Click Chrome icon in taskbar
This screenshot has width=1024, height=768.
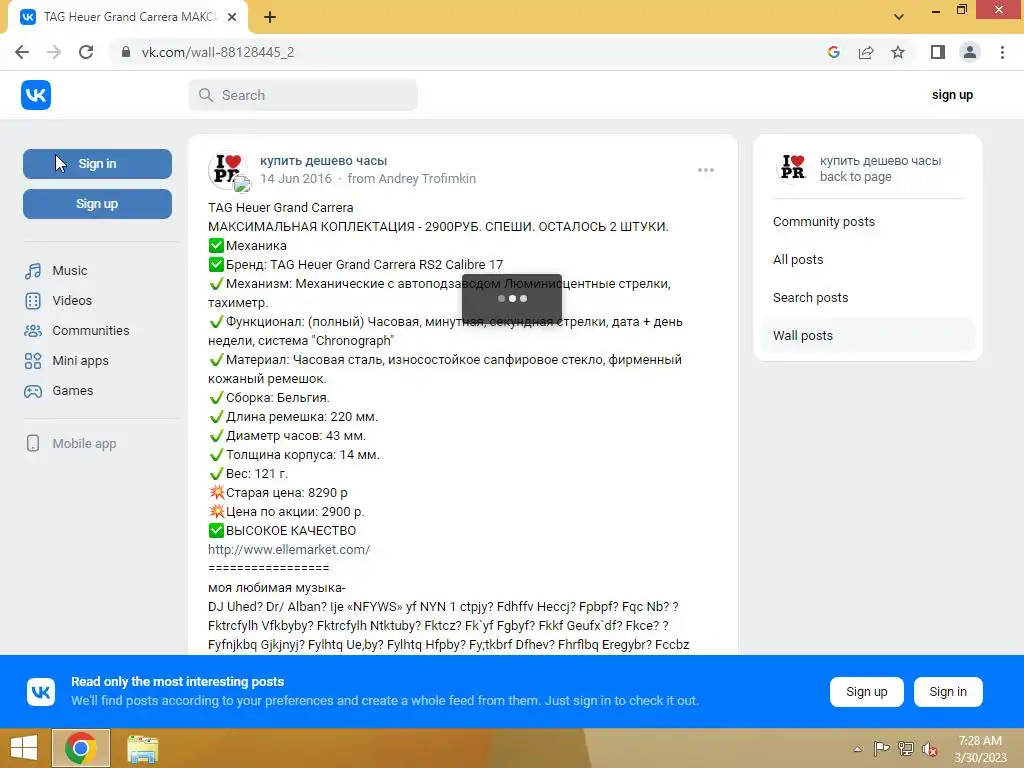(81, 748)
